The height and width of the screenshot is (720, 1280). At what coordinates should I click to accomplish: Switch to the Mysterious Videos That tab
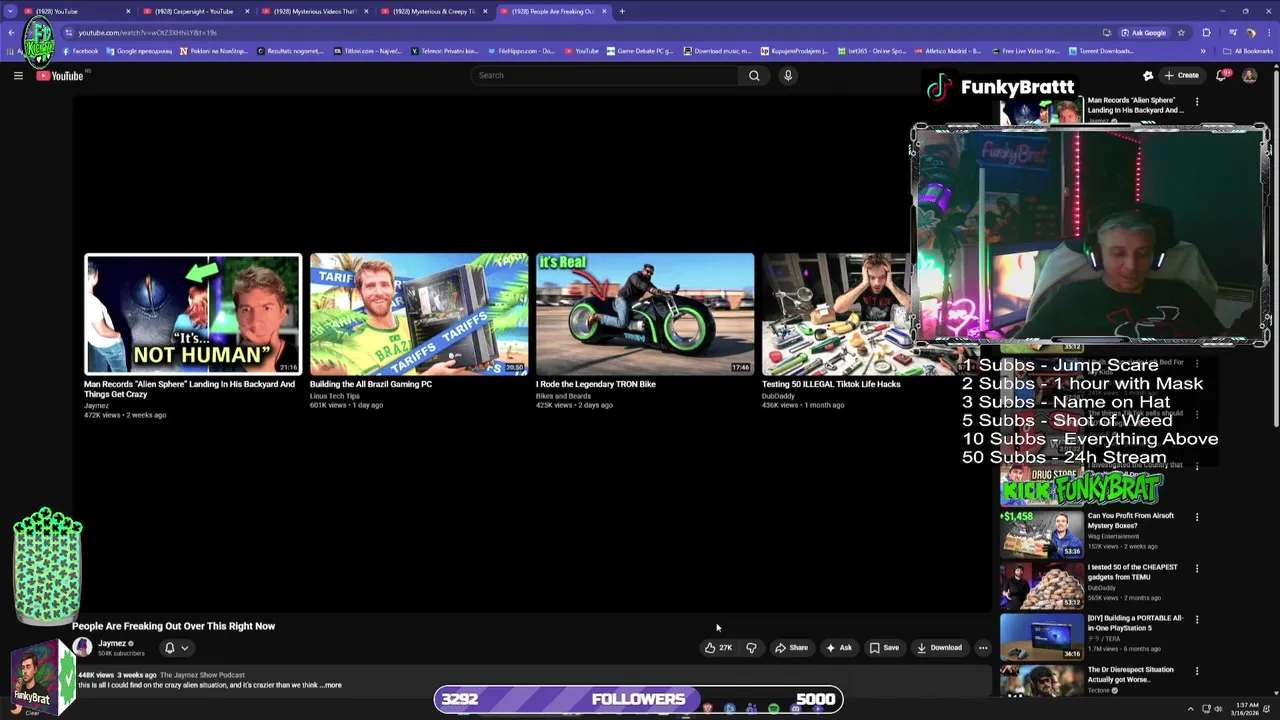pyautogui.click(x=314, y=11)
